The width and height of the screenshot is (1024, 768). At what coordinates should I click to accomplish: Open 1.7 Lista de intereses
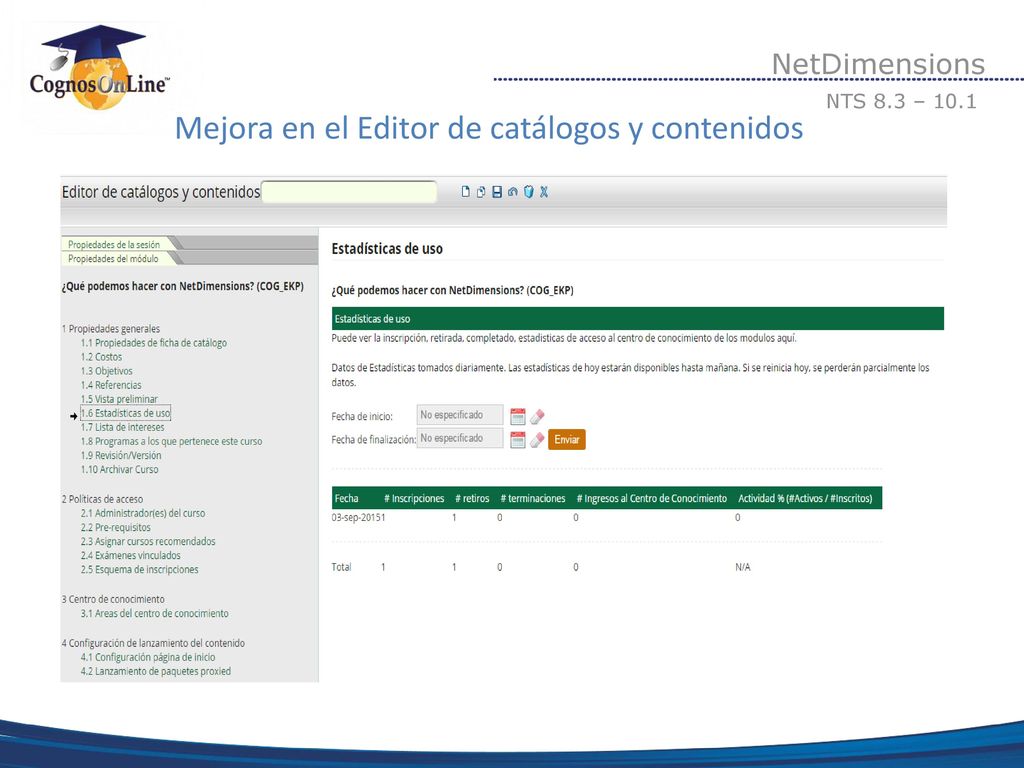[123, 427]
